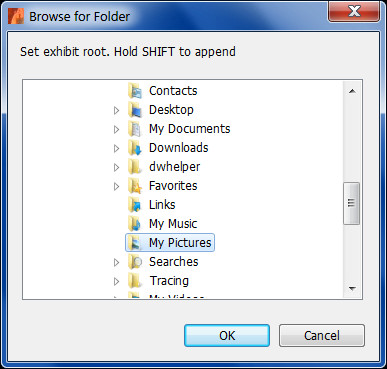387x369 pixels.
Task: Choose the Downloads folder icon
Action: click(x=135, y=148)
